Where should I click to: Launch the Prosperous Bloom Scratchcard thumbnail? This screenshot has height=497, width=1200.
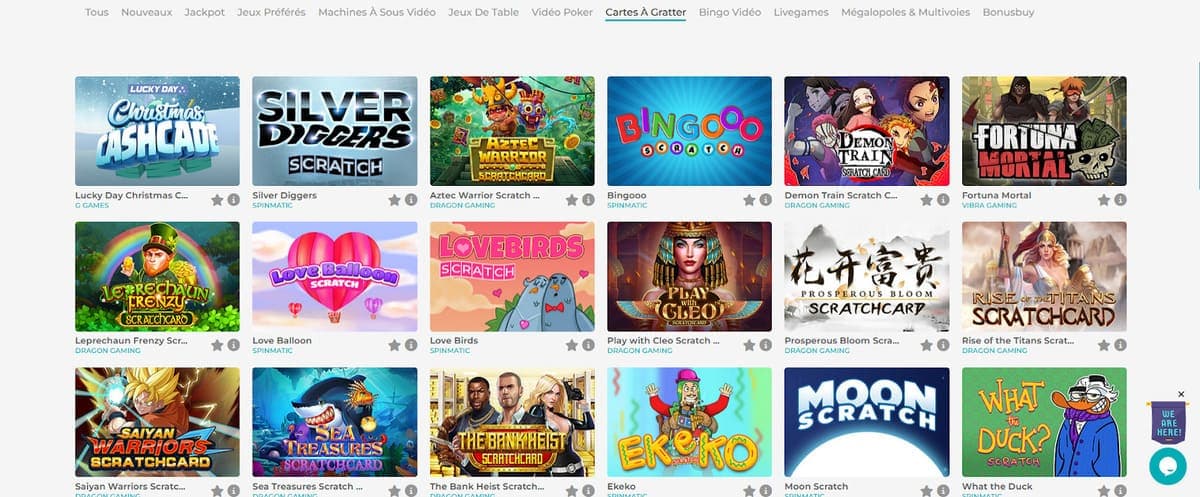tap(867, 276)
